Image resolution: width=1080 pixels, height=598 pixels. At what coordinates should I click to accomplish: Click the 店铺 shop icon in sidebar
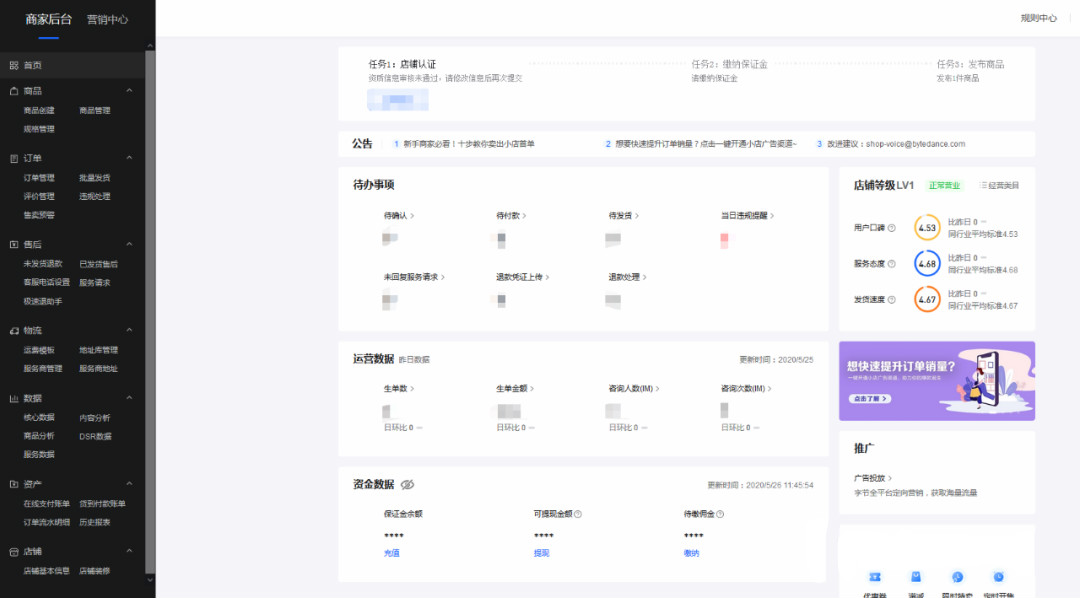(14, 551)
